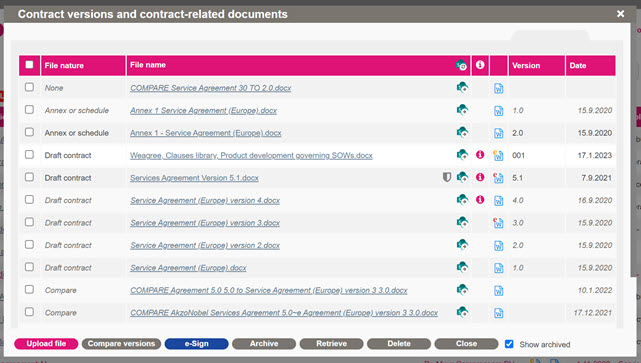Click info icon in table header
Image resolution: width=641 pixels, height=363 pixels.
(480, 65)
